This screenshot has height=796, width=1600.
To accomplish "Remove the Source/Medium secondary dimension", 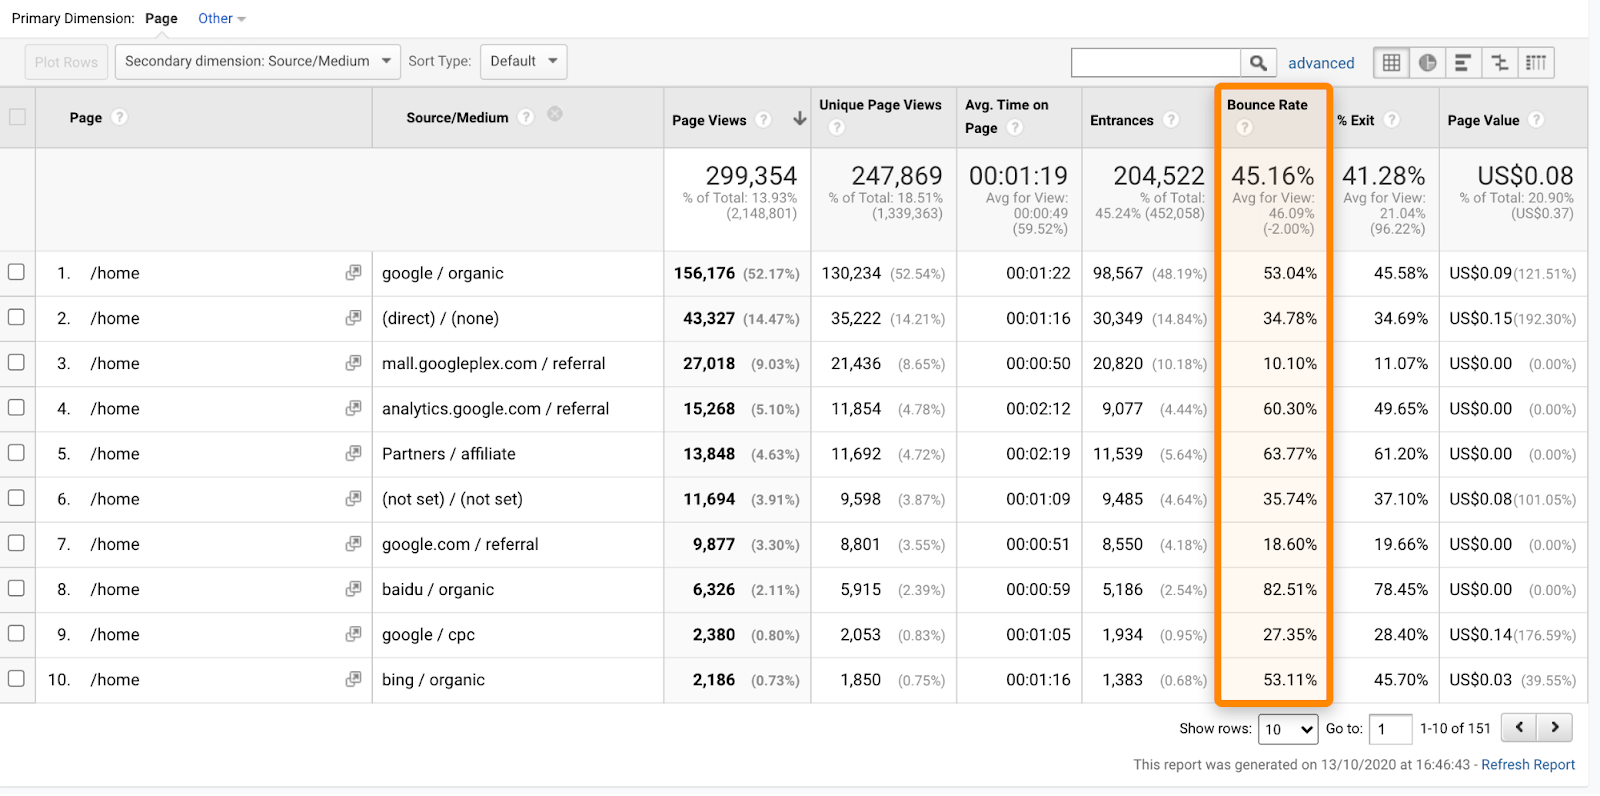I will [x=555, y=114].
